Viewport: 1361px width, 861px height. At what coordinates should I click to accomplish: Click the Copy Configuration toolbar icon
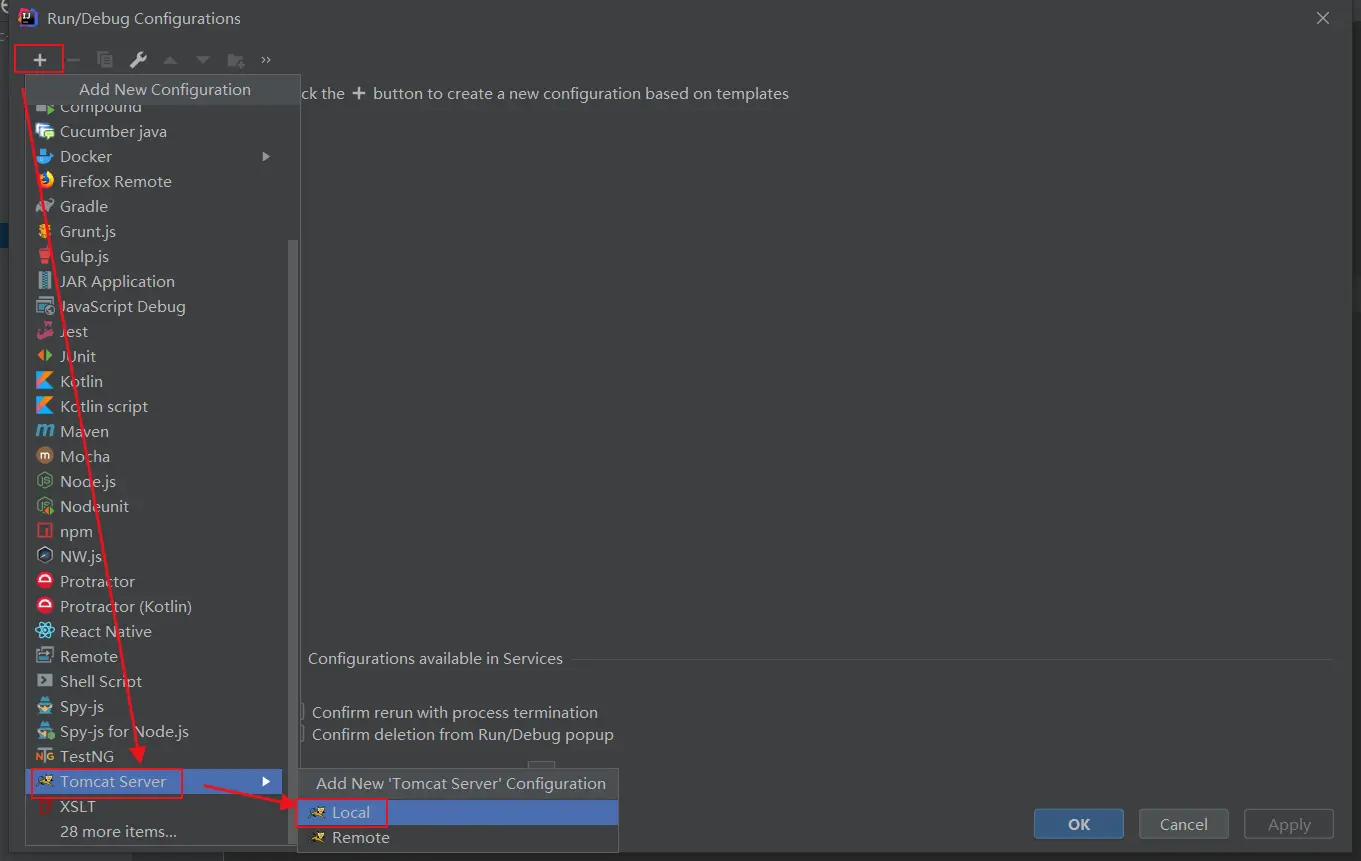pos(105,60)
